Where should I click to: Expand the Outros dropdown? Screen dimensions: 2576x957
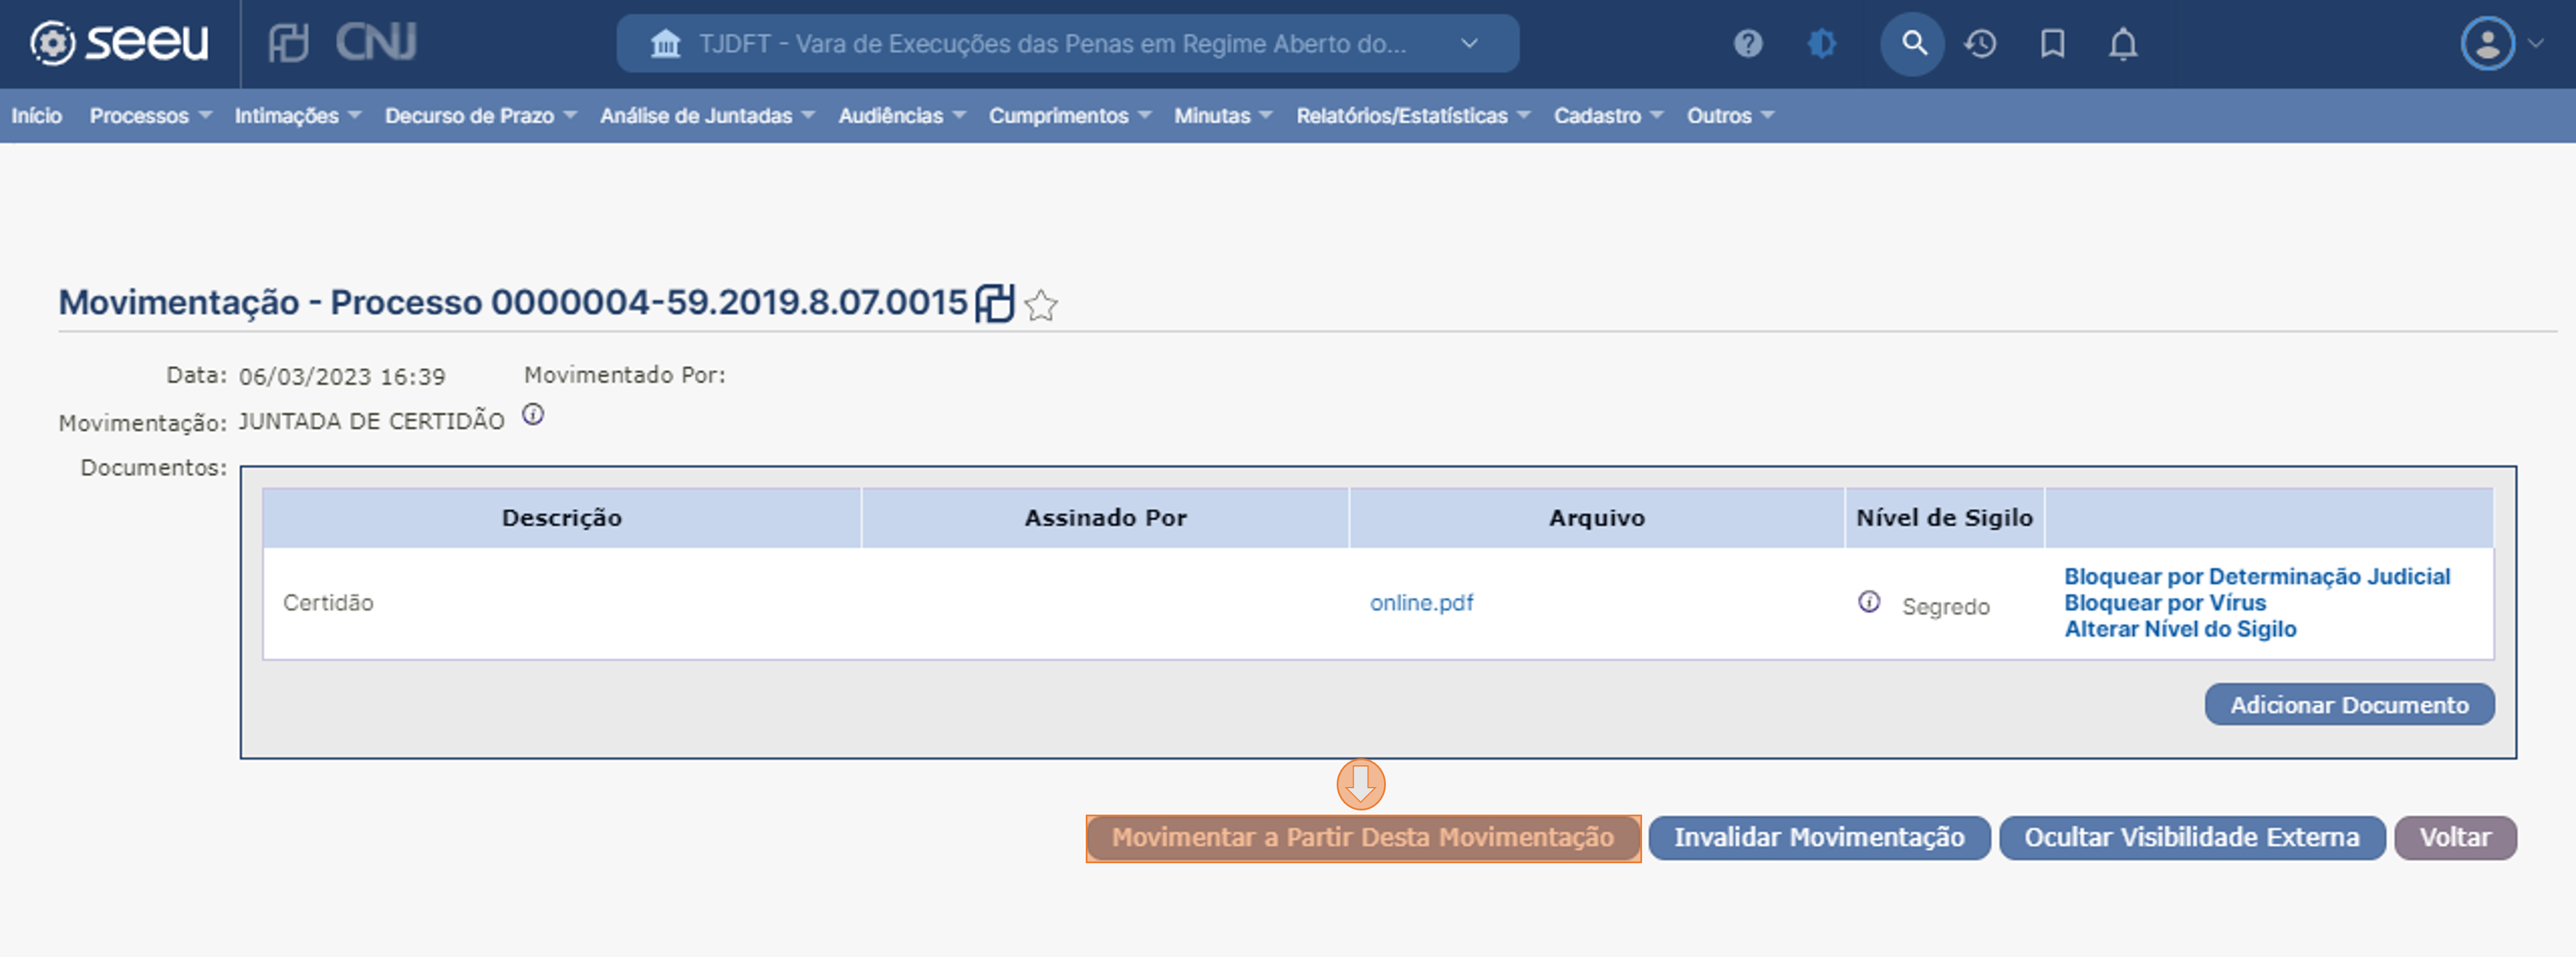point(1730,115)
